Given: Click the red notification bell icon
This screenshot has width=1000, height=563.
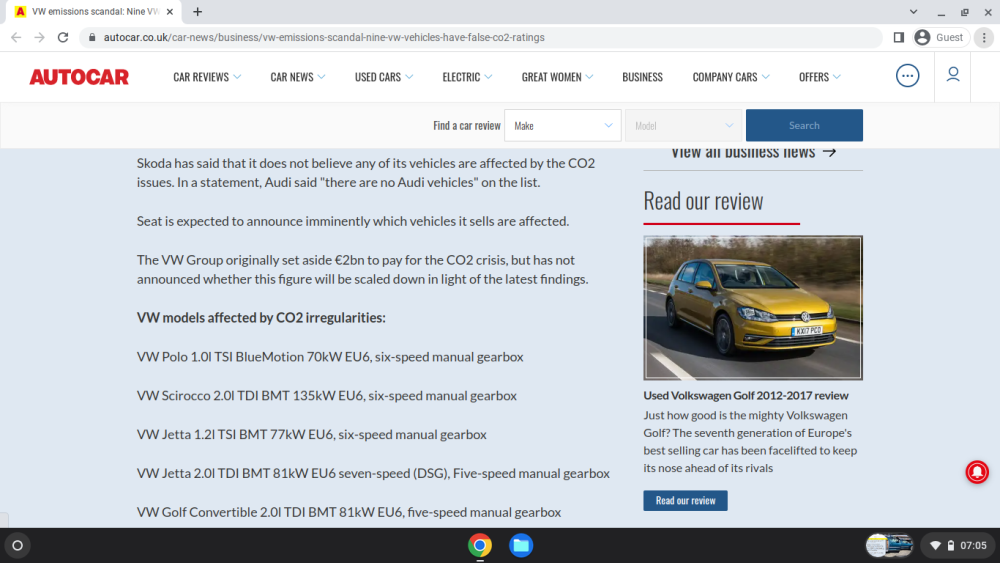Looking at the screenshot, I should tap(976, 472).
